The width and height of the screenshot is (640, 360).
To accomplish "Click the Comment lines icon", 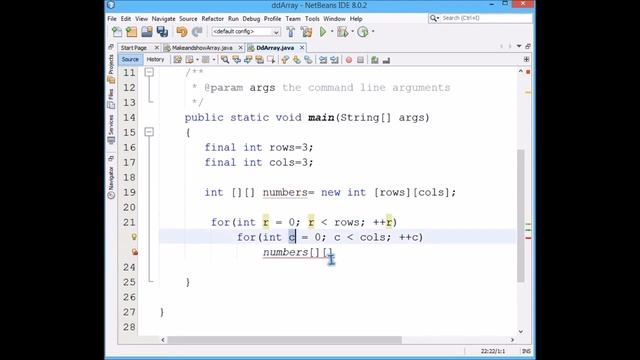I will [374, 60].
